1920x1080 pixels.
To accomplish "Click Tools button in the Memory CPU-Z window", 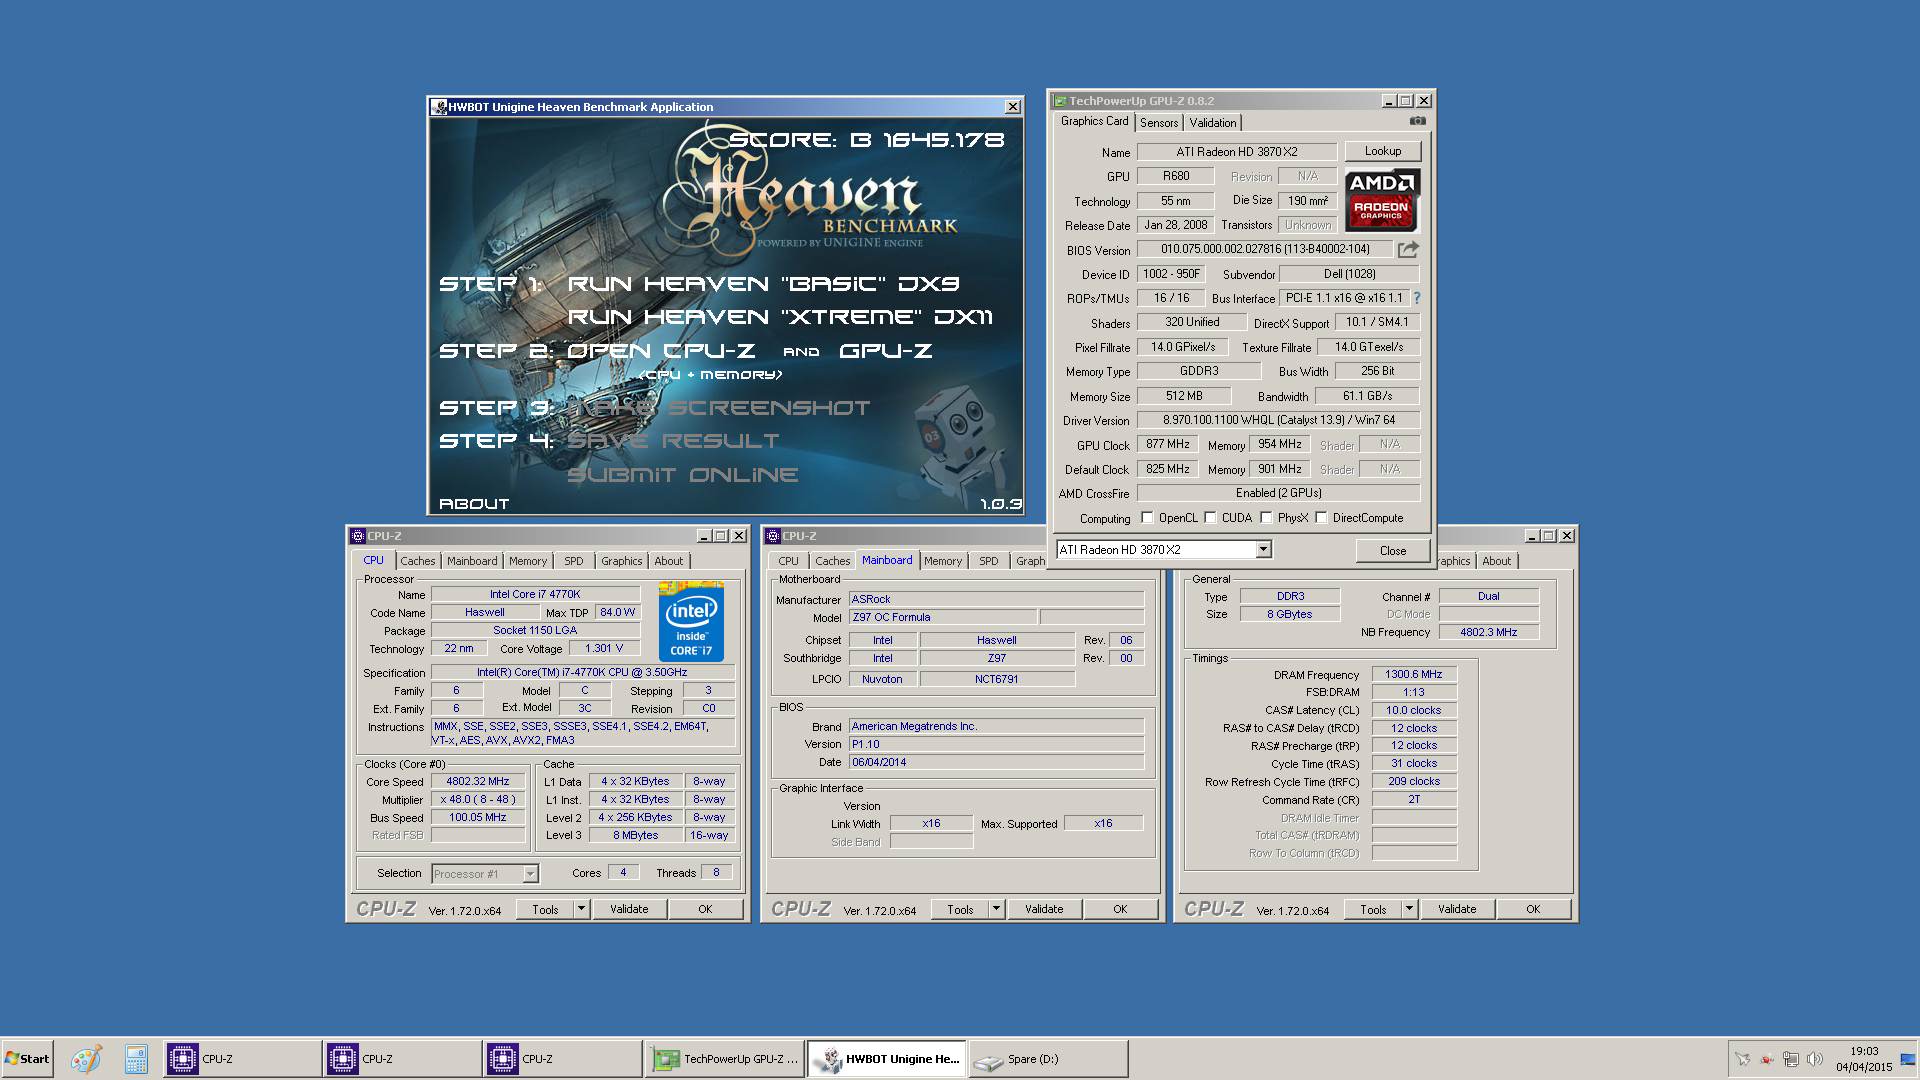I will (1373, 909).
